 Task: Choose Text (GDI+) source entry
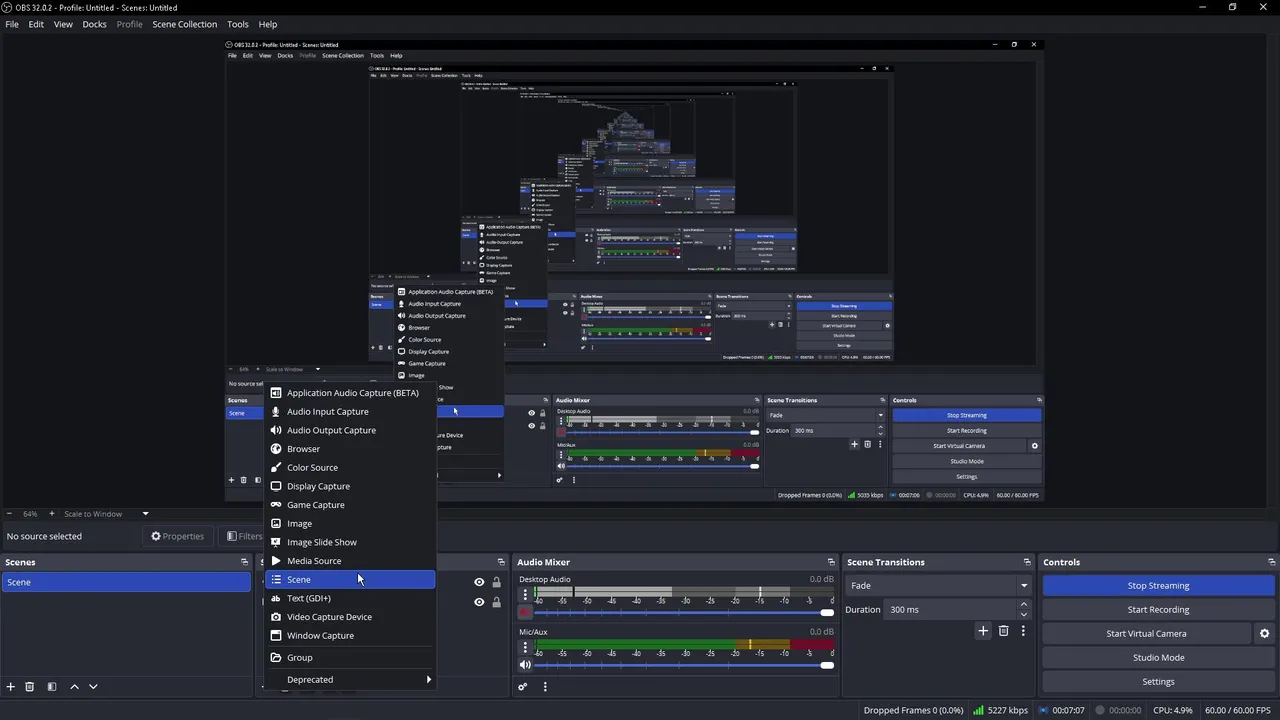pyautogui.click(x=350, y=598)
